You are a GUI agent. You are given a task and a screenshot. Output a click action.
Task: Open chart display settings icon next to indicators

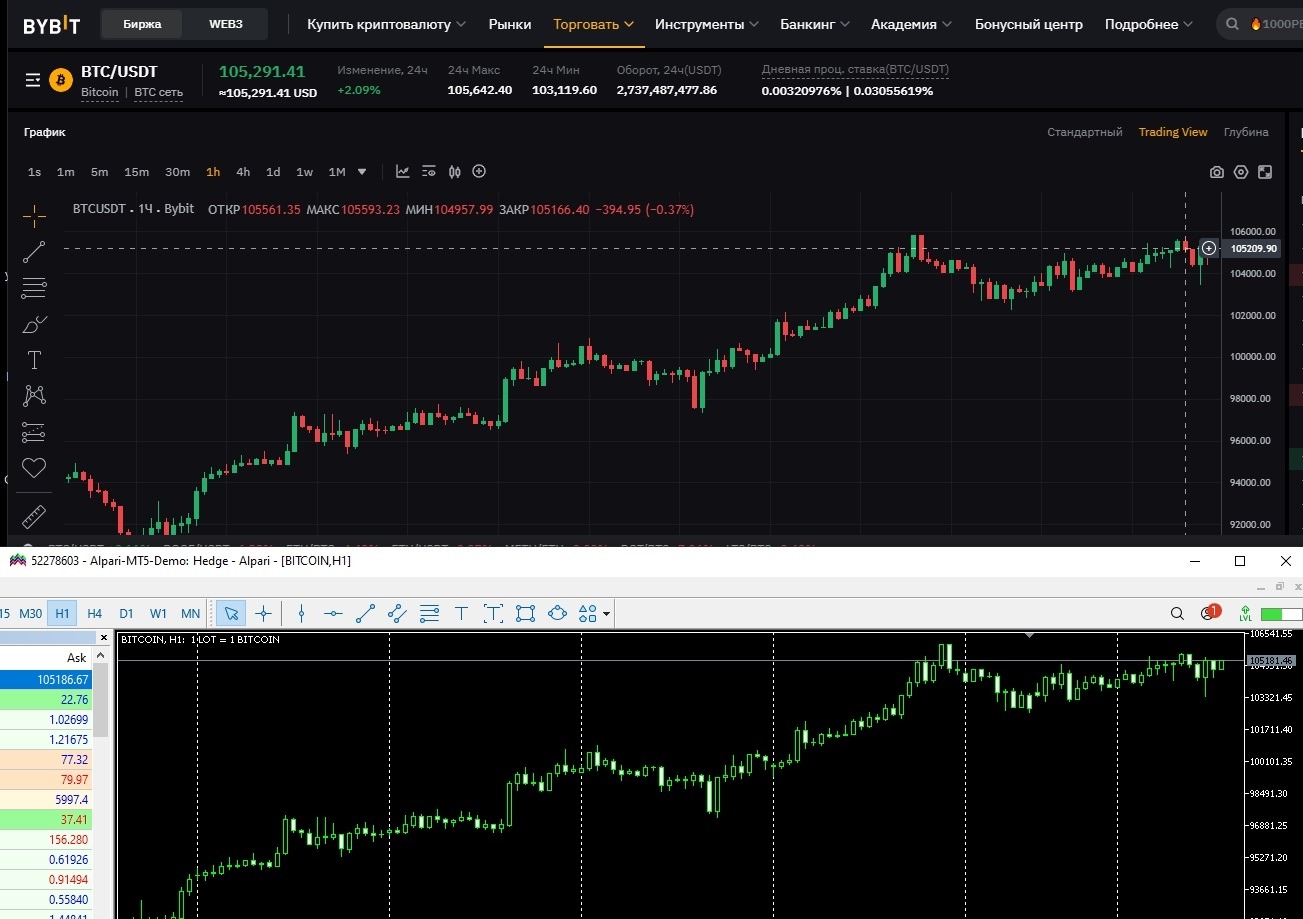[x=429, y=172]
